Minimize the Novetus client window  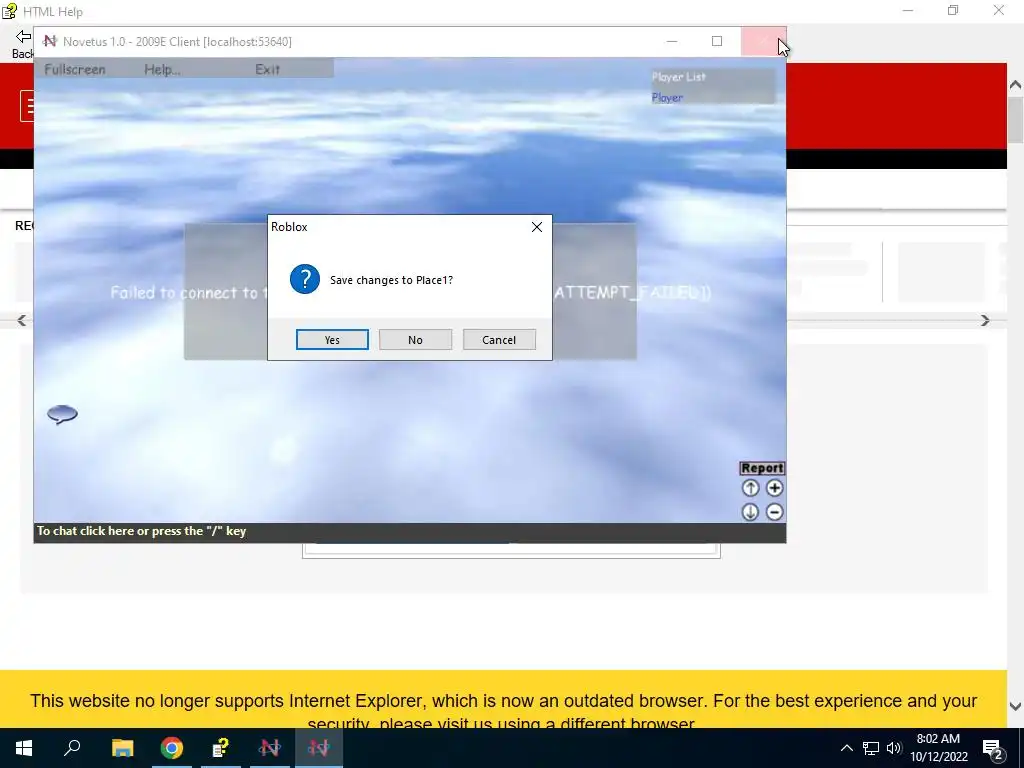[x=672, y=41]
